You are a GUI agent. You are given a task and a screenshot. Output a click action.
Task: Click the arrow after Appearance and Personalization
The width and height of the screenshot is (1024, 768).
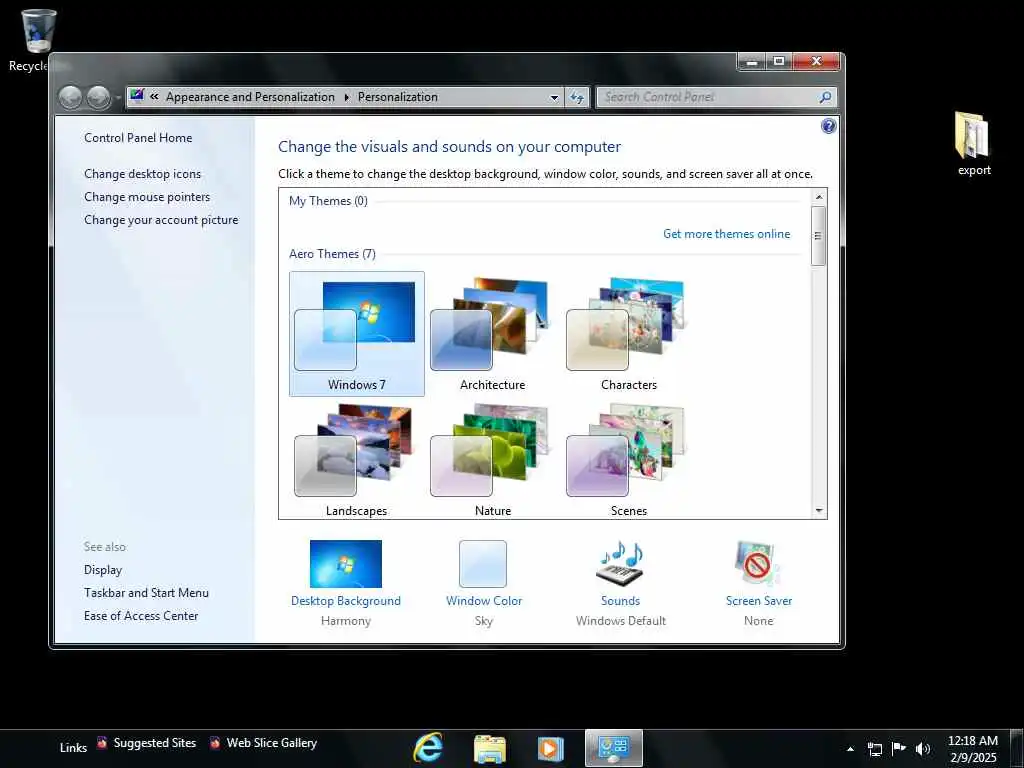point(346,97)
